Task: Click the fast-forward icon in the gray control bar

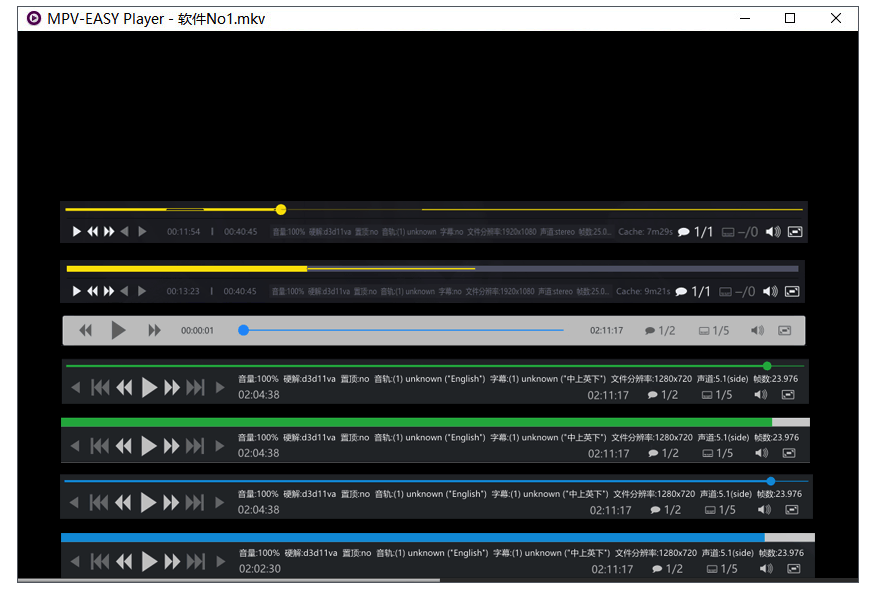Action: [x=154, y=330]
